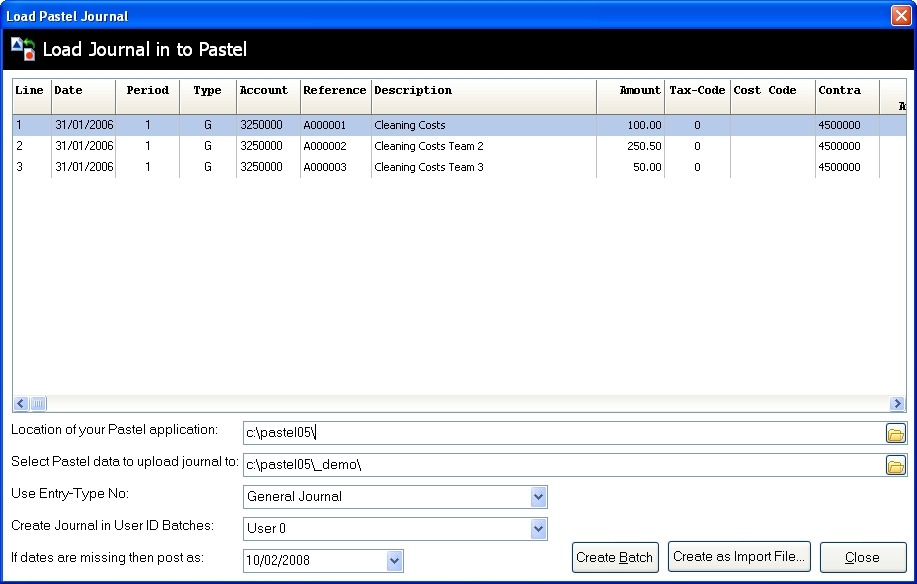
Task: Close the dialog using the Close button
Action: pos(863,557)
